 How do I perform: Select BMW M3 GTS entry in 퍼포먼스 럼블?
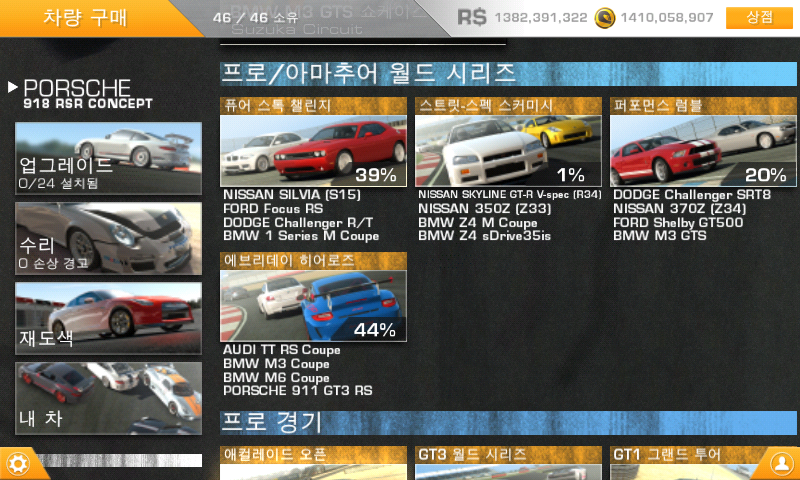click(x=660, y=236)
